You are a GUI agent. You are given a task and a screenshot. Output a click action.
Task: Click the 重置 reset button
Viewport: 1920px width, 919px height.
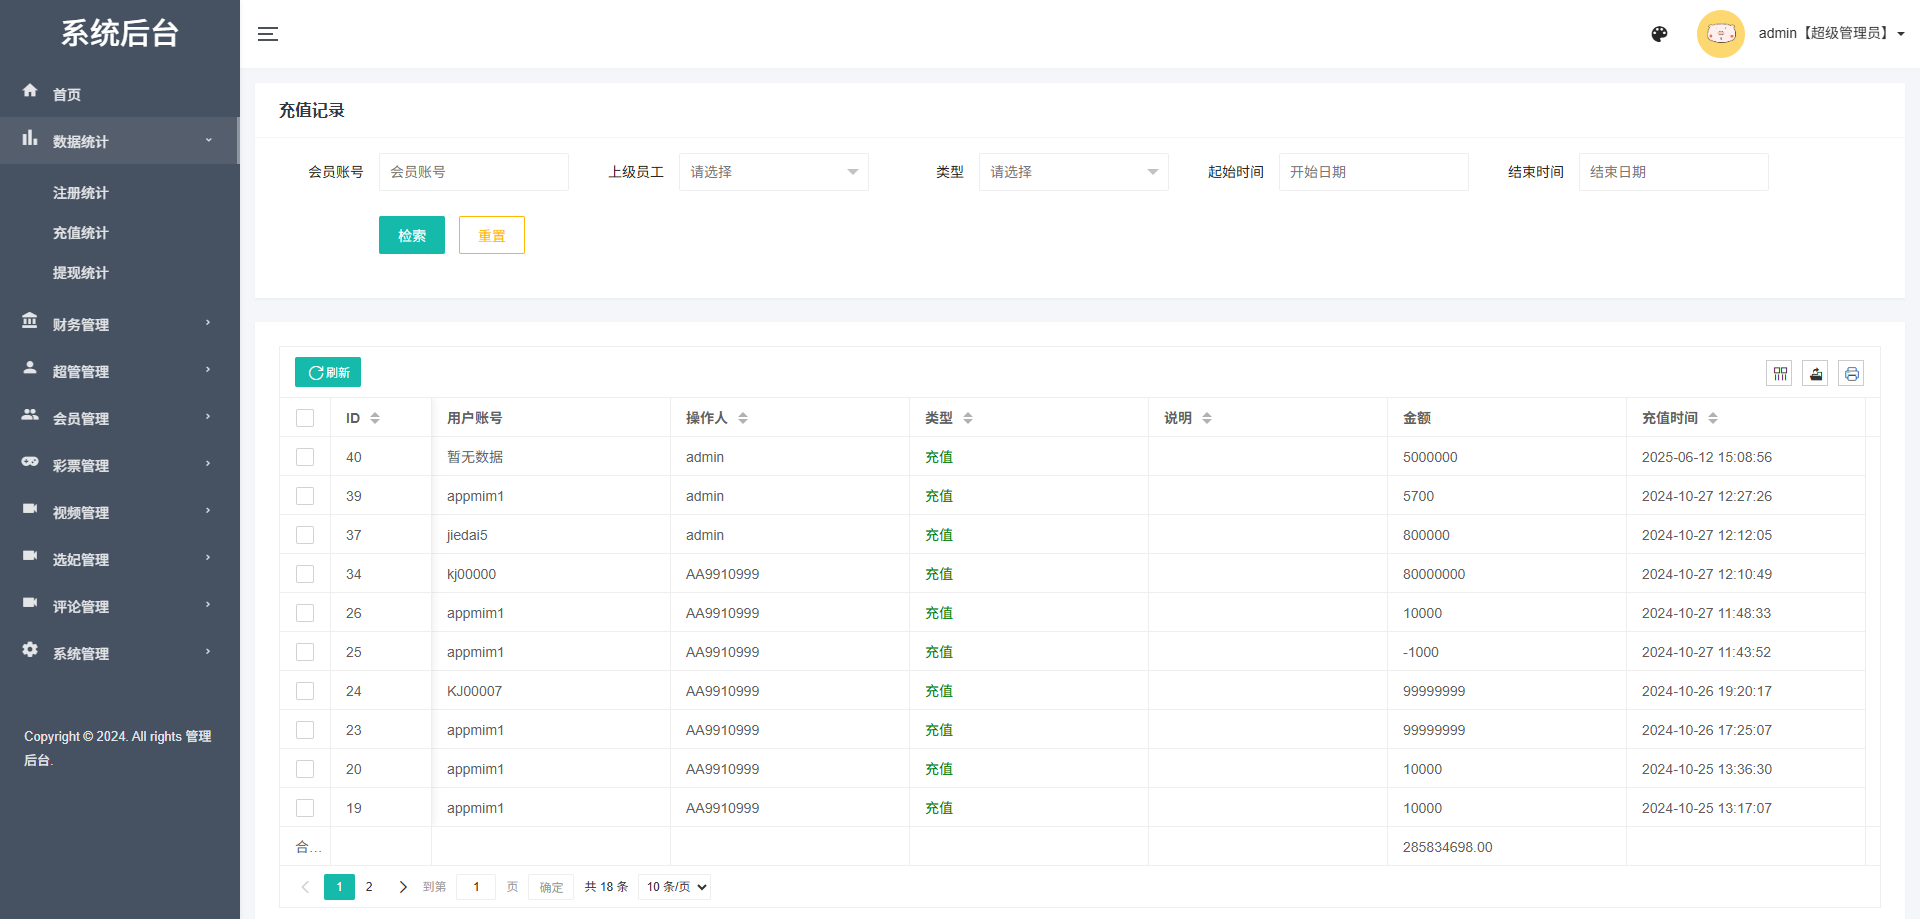coord(491,234)
